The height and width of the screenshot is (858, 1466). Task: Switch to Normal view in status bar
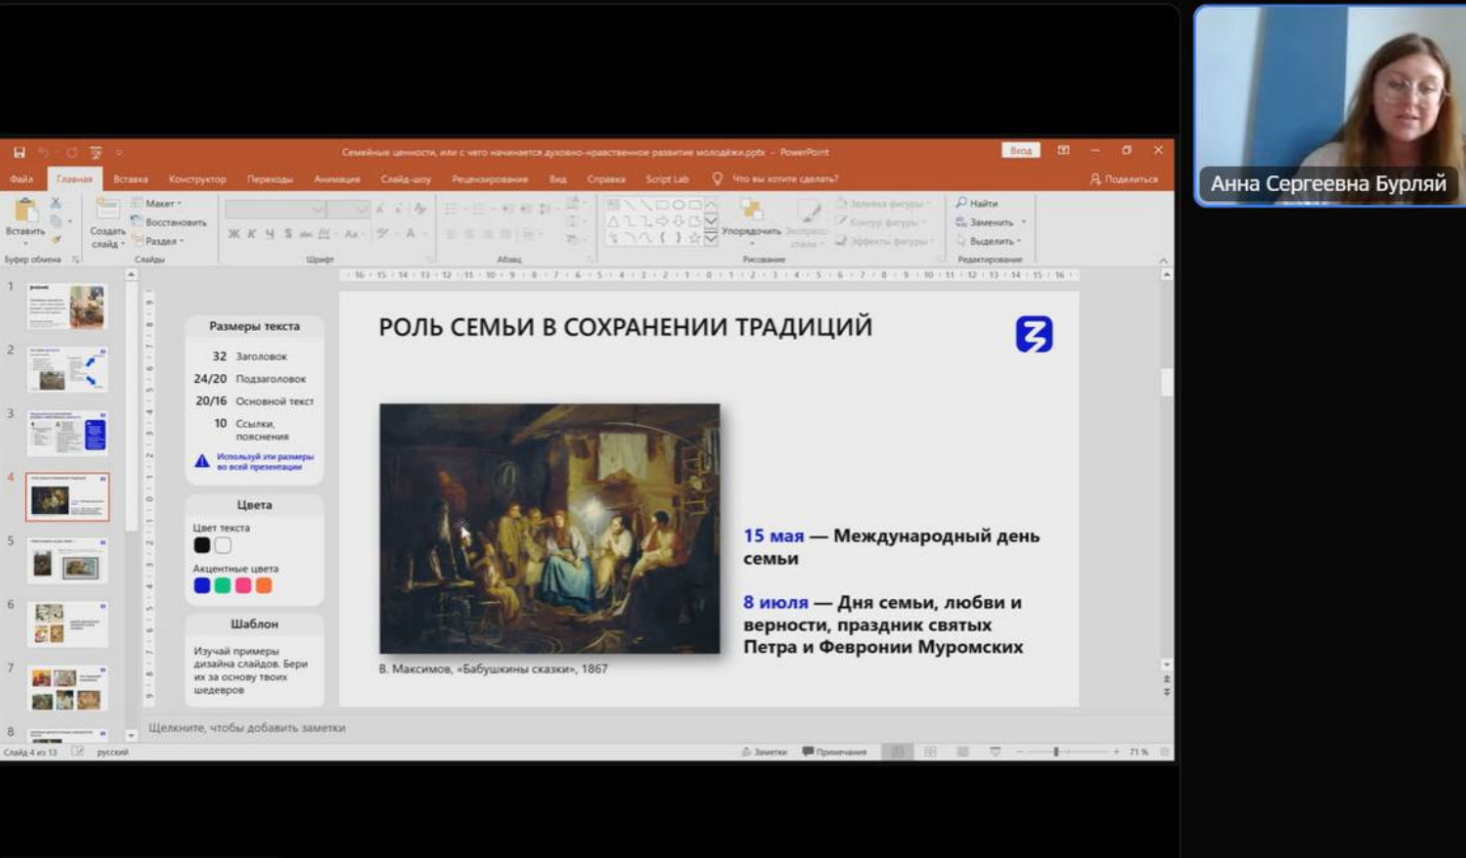tap(898, 752)
